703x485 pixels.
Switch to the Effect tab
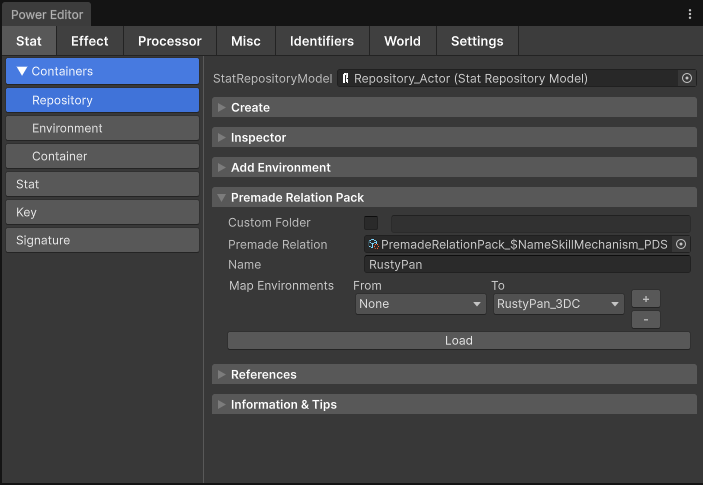[90, 41]
